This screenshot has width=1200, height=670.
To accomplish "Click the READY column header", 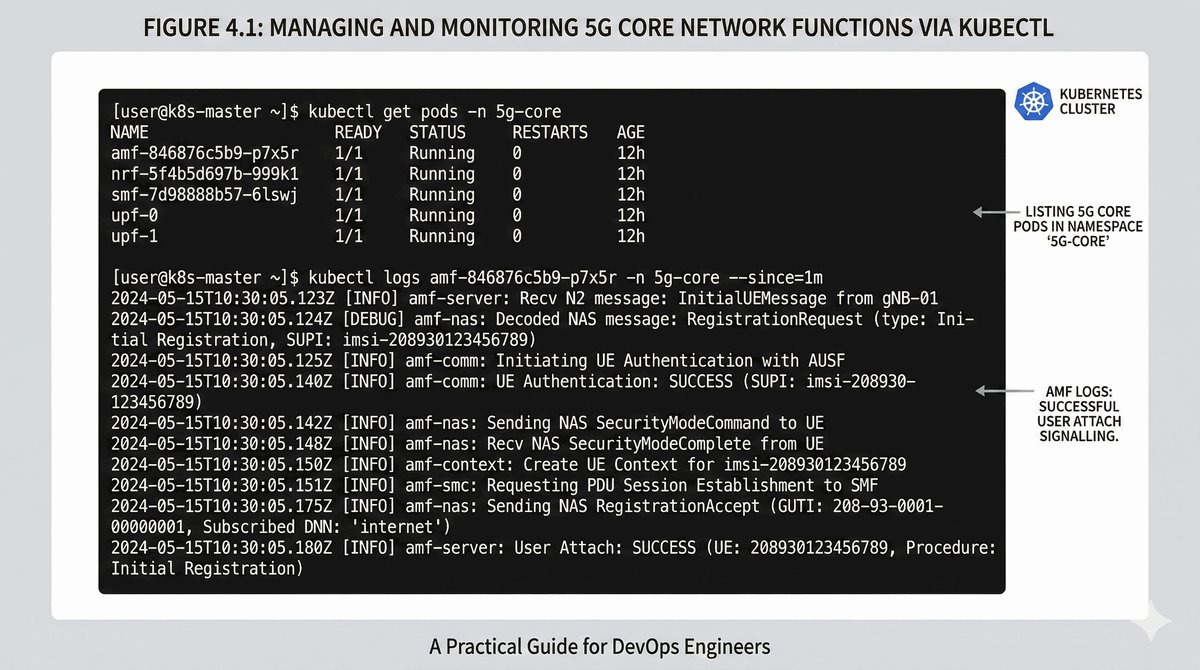I will tap(358, 132).
